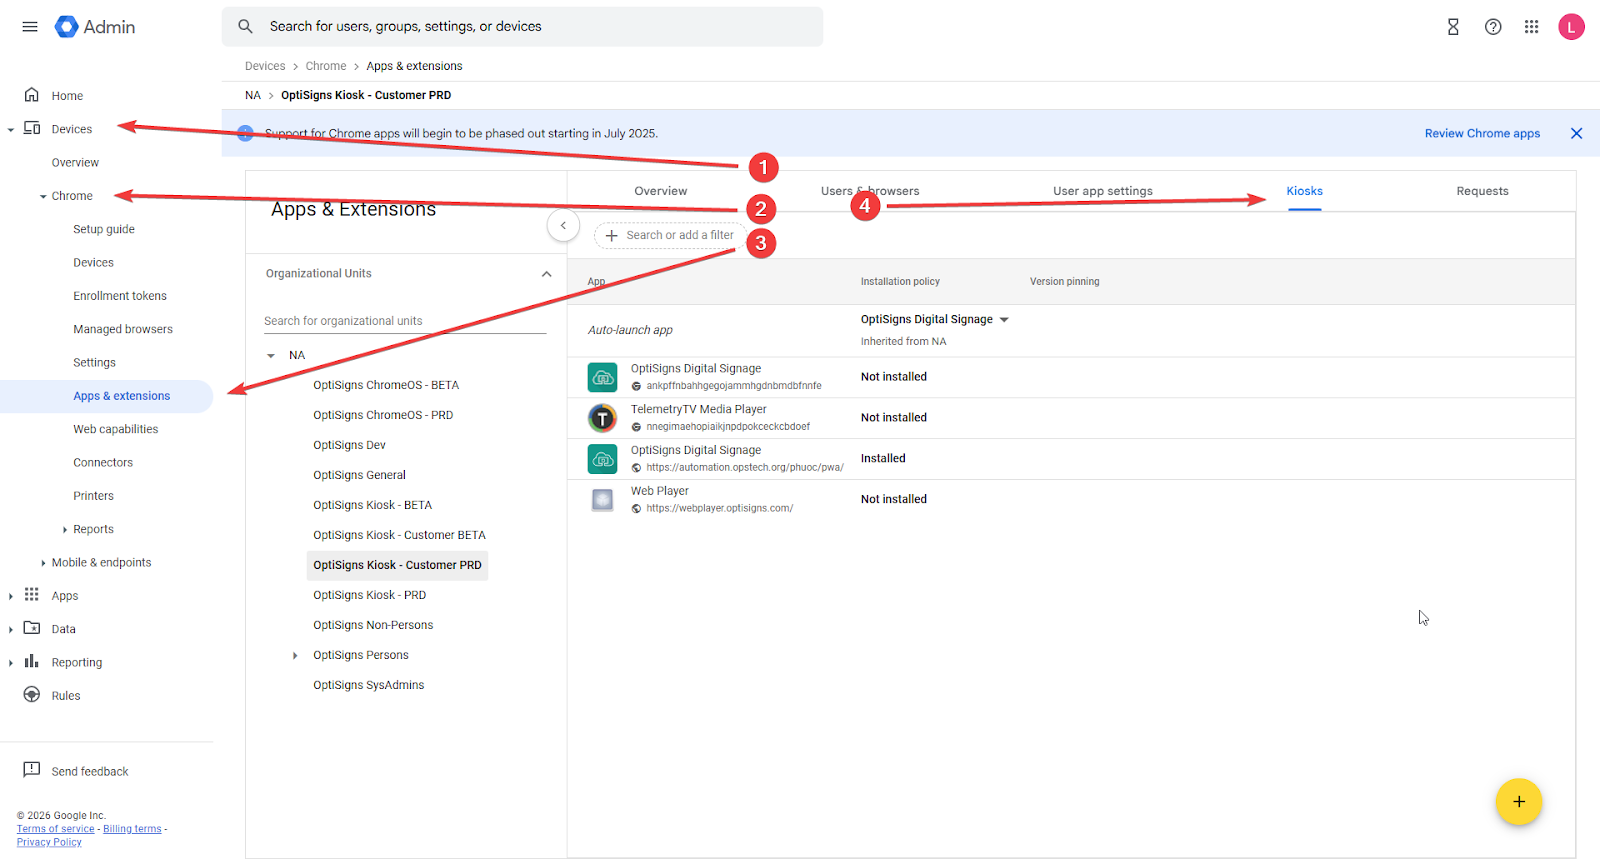
Task: Select OptiSigns Kiosk - PRD unit
Action: (x=369, y=595)
